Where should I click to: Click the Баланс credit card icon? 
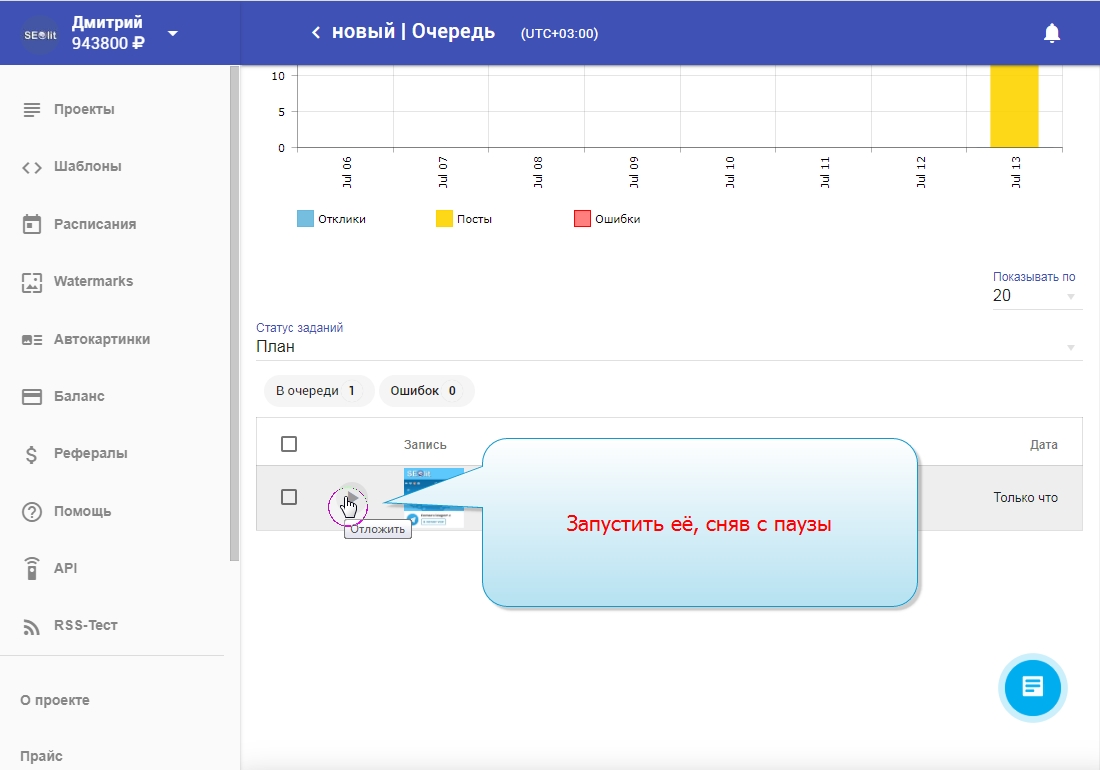[x=32, y=397]
